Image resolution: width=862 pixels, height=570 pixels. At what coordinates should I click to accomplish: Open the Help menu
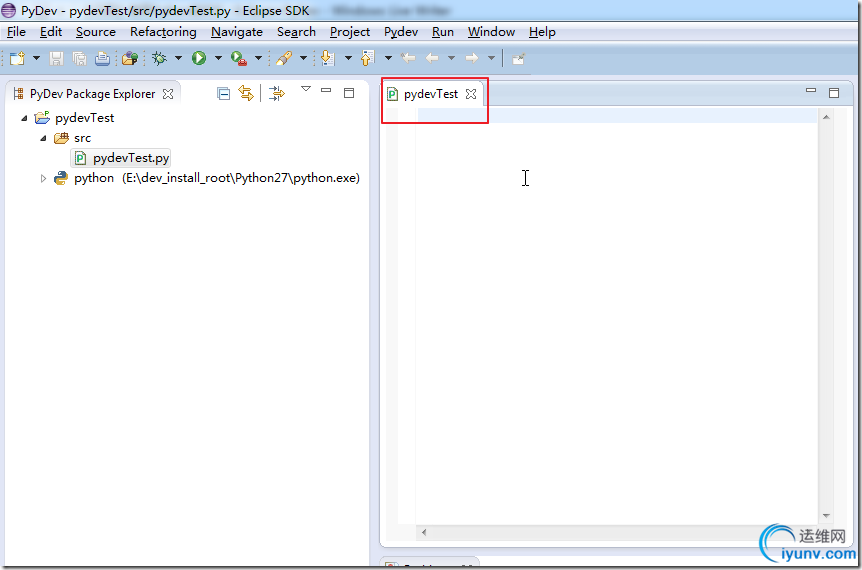[542, 32]
